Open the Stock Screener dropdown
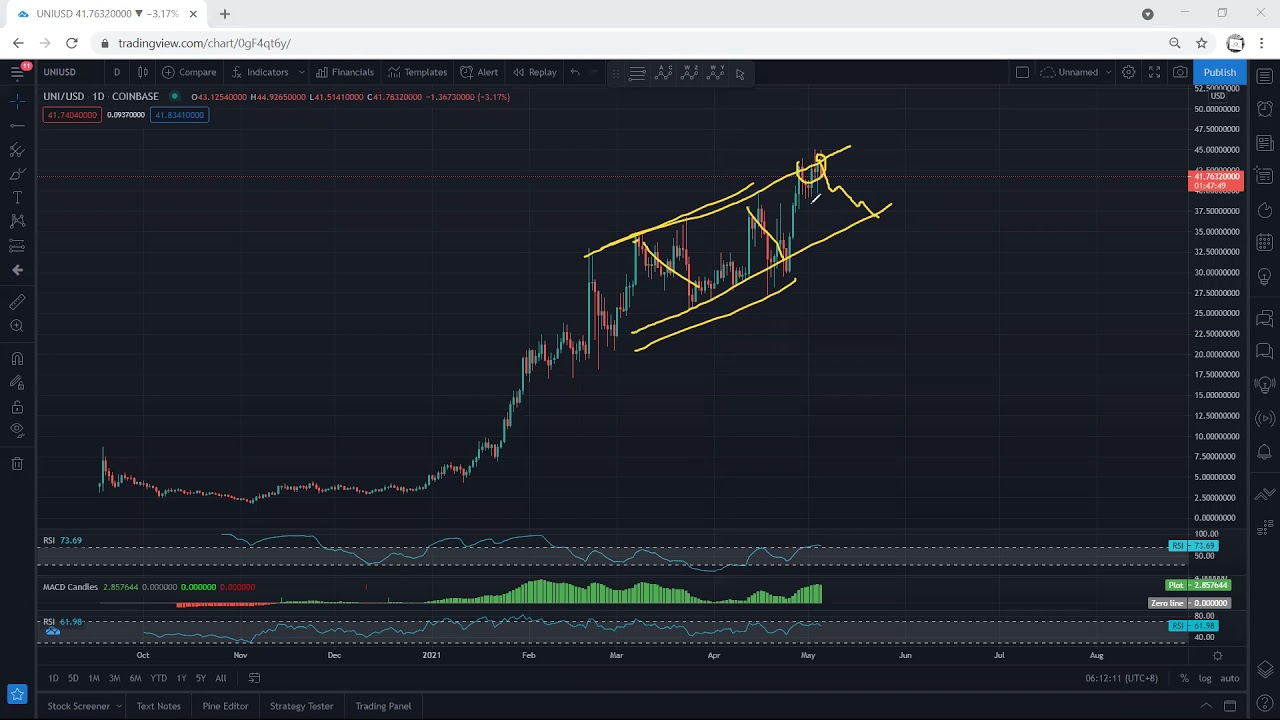Viewport: 1280px width, 720px height. point(84,706)
